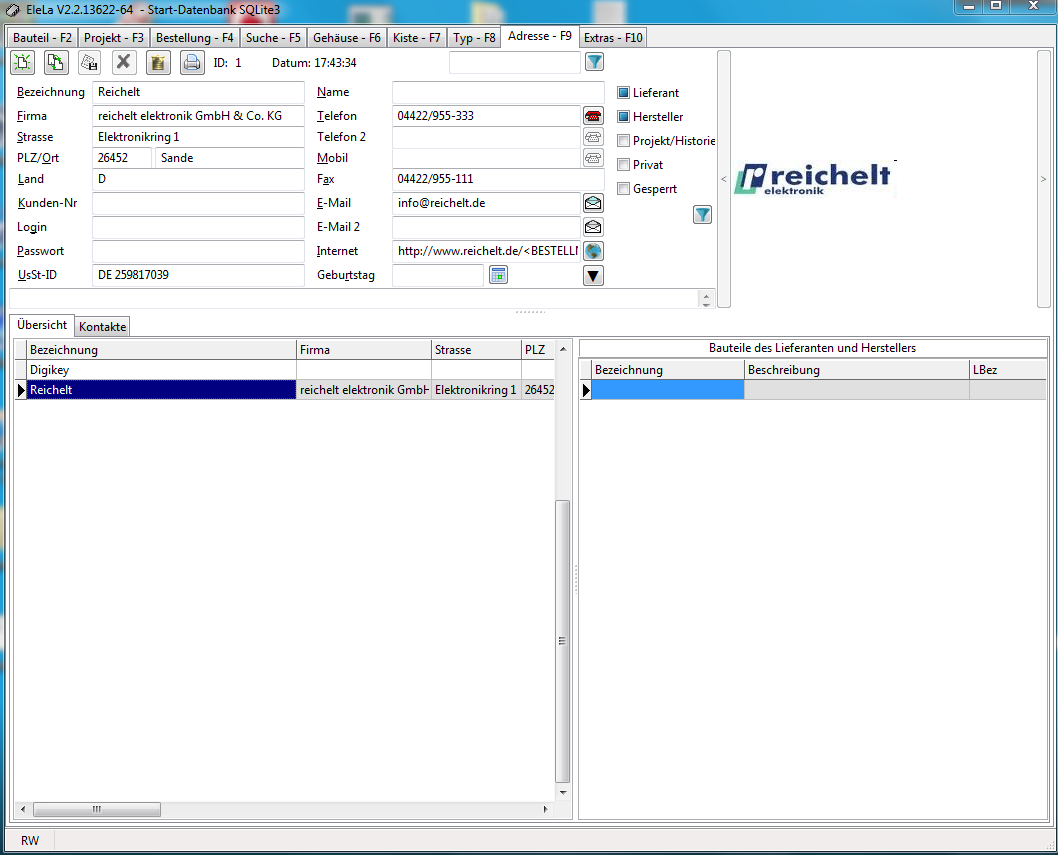
Task: Sort the address list by the Firma column
Action: [x=364, y=350]
